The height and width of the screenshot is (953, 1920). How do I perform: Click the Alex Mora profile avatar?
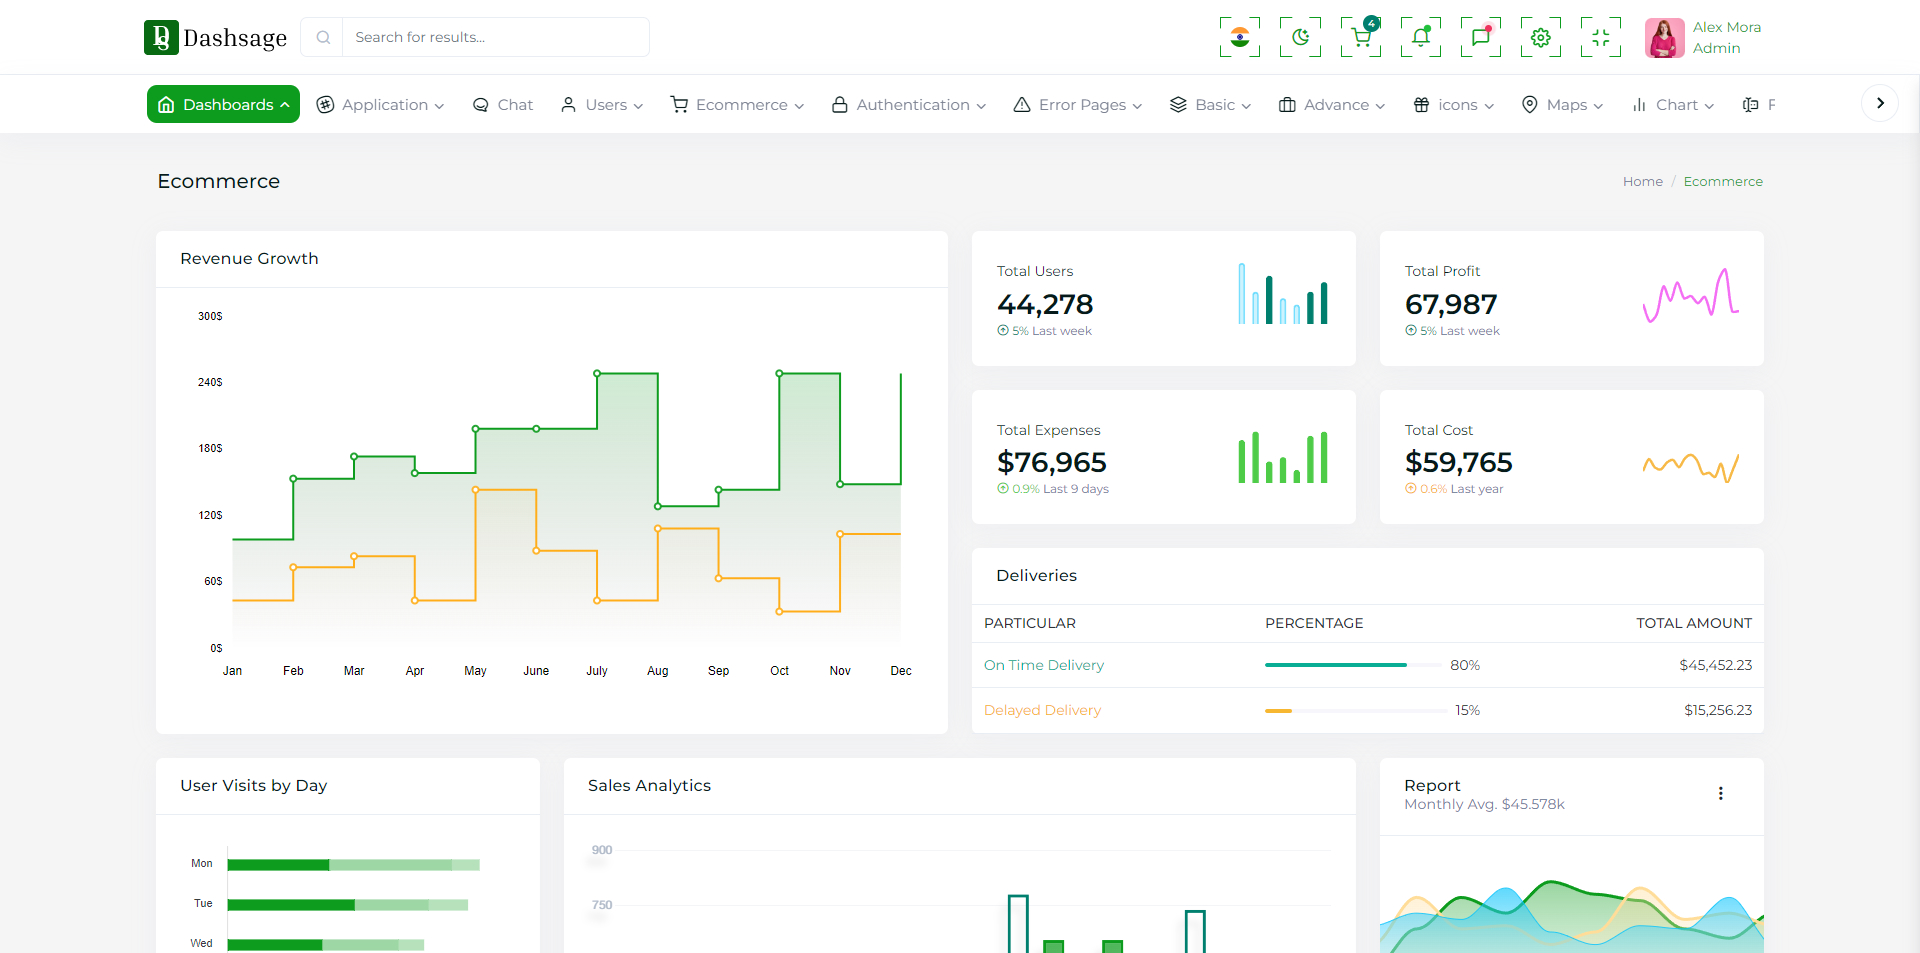1663,37
